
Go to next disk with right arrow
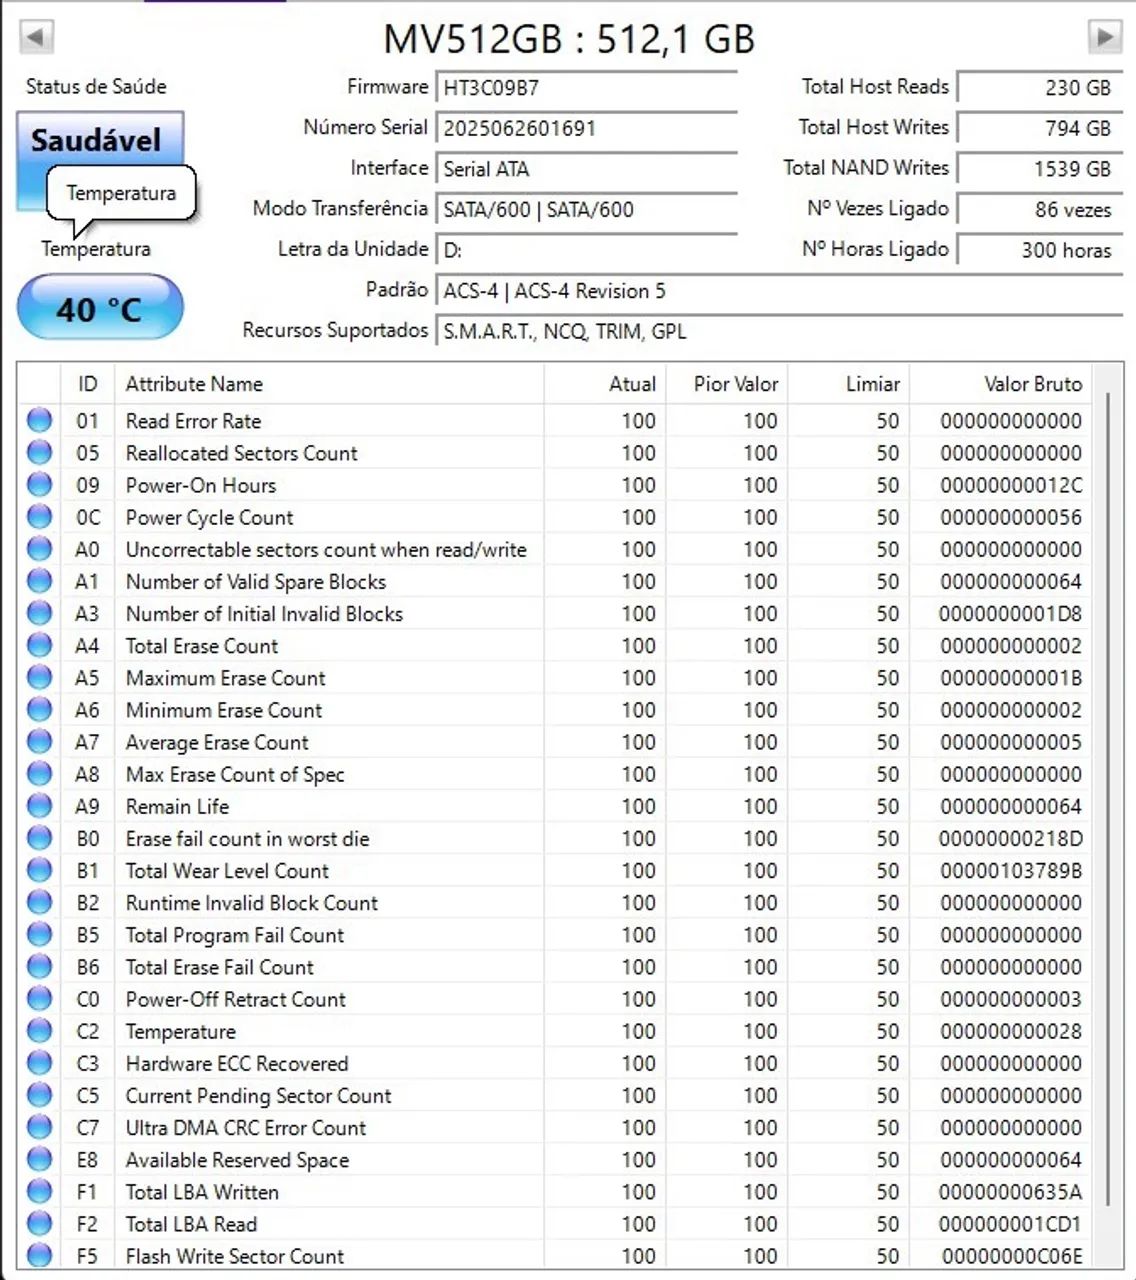[1104, 37]
